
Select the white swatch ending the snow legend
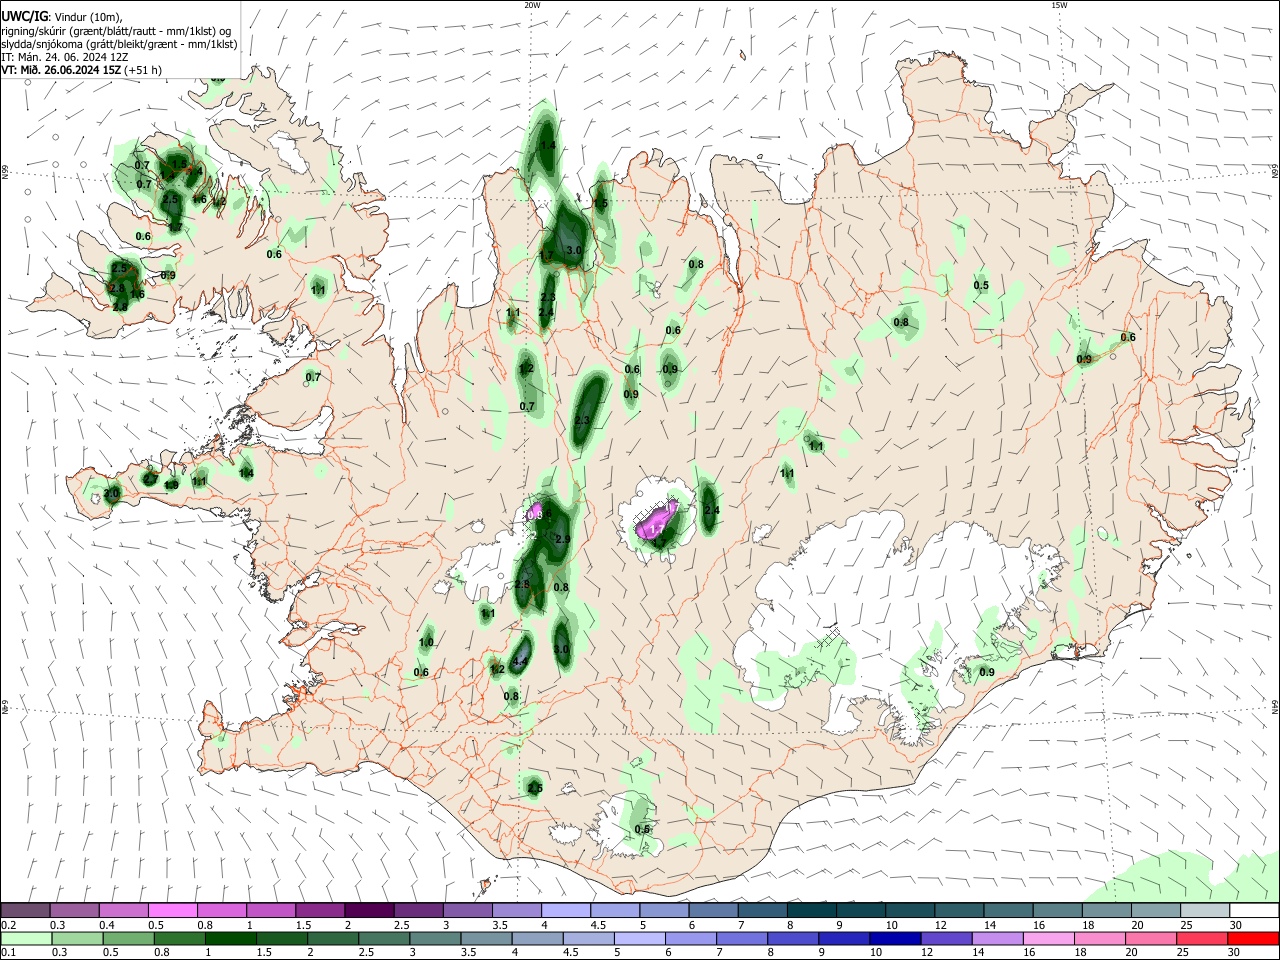1254,910
